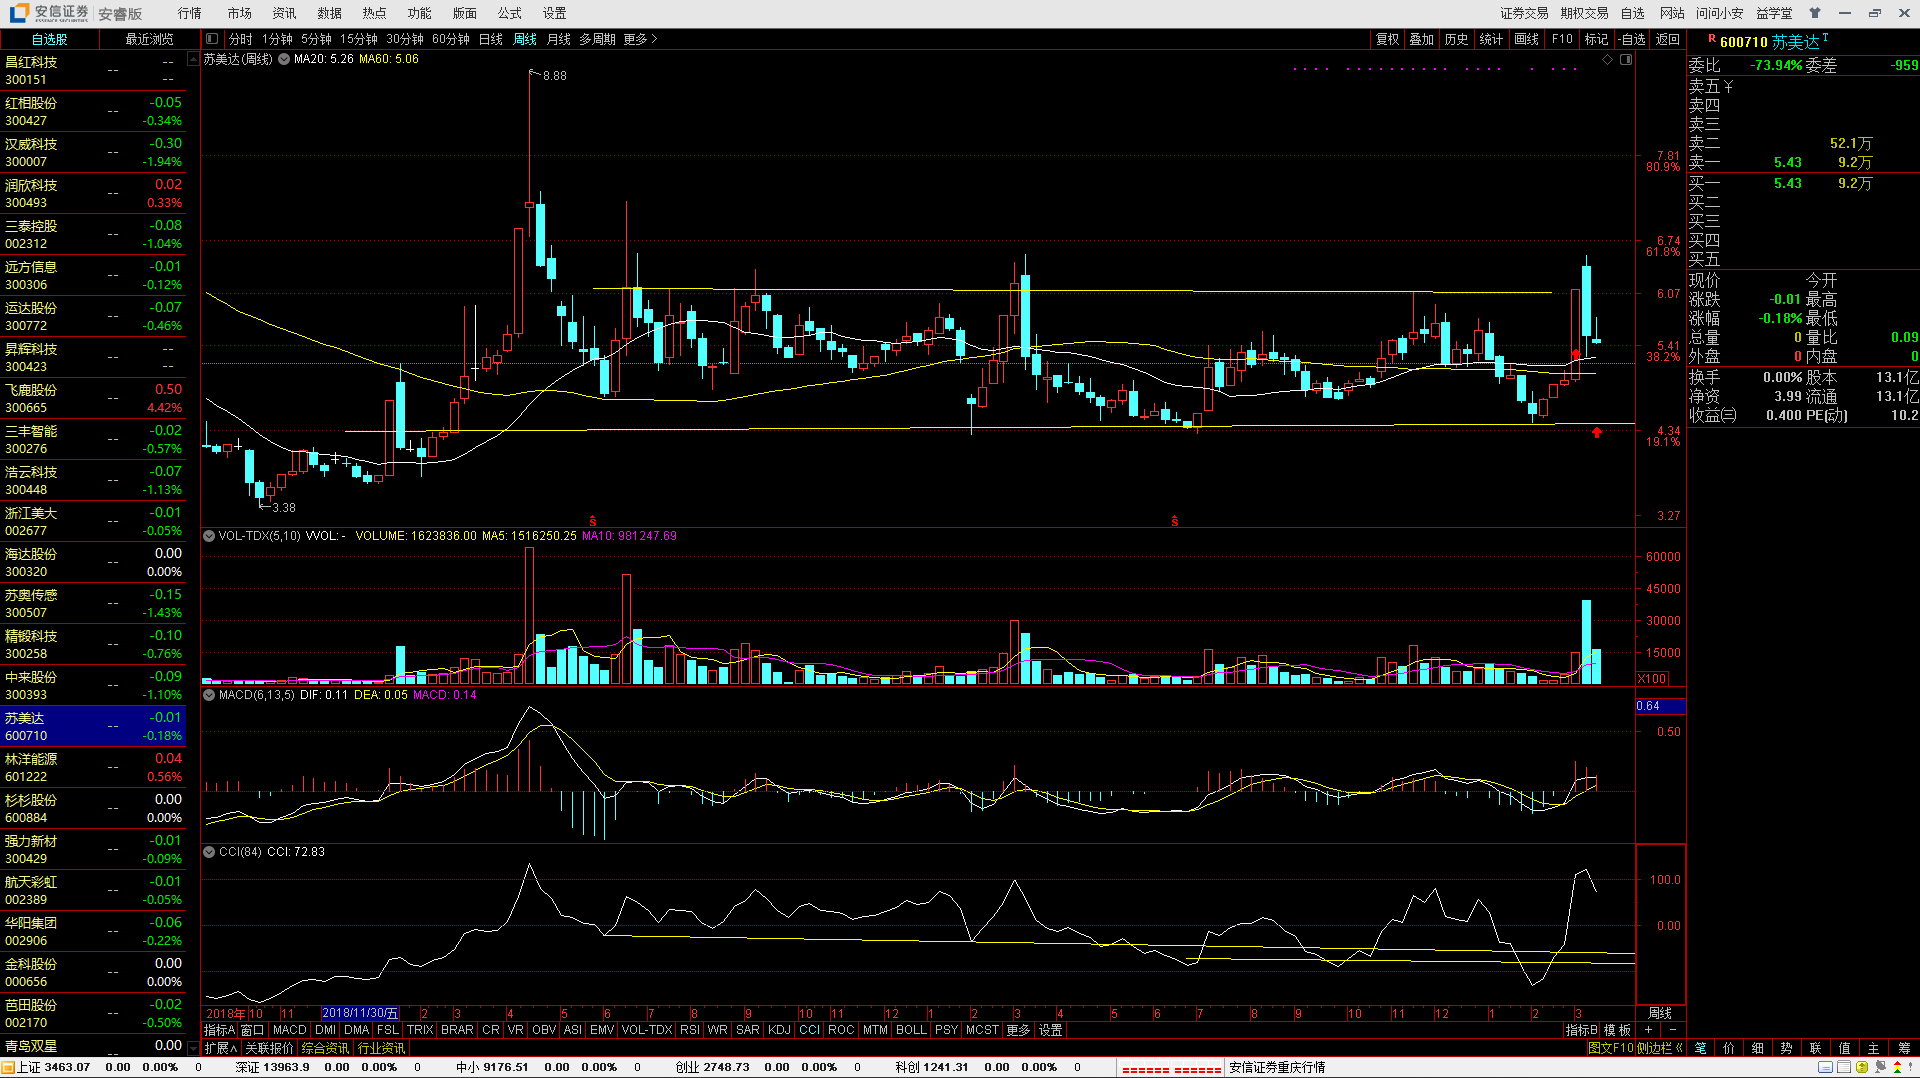The height and width of the screenshot is (1078, 1920).
Task: Open the 市场 menu
Action: (240, 13)
